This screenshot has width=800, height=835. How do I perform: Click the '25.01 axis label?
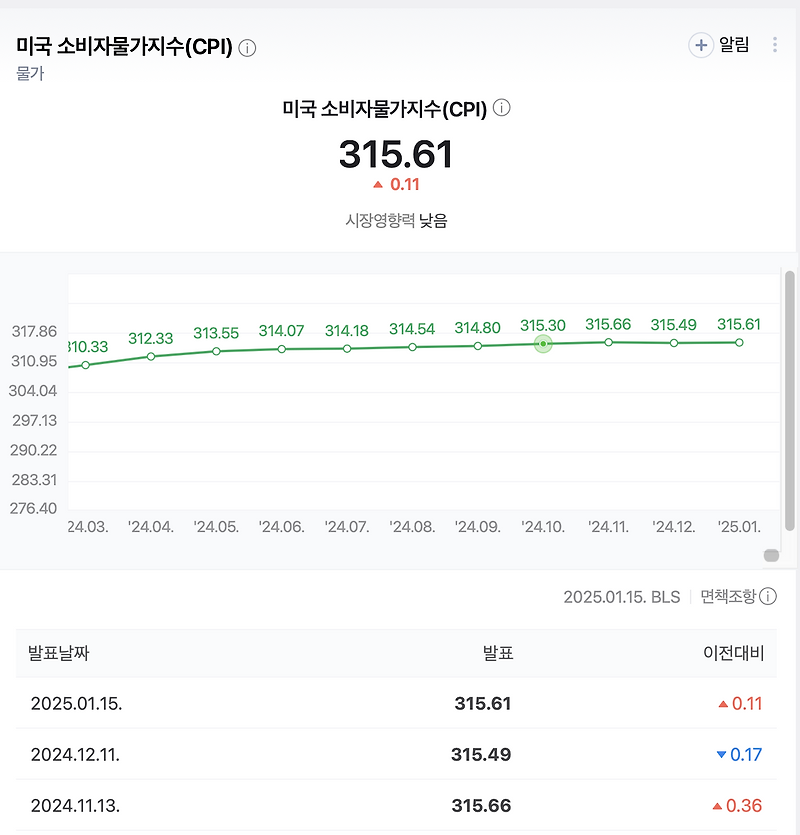pyautogui.click(x=739, y=526)
